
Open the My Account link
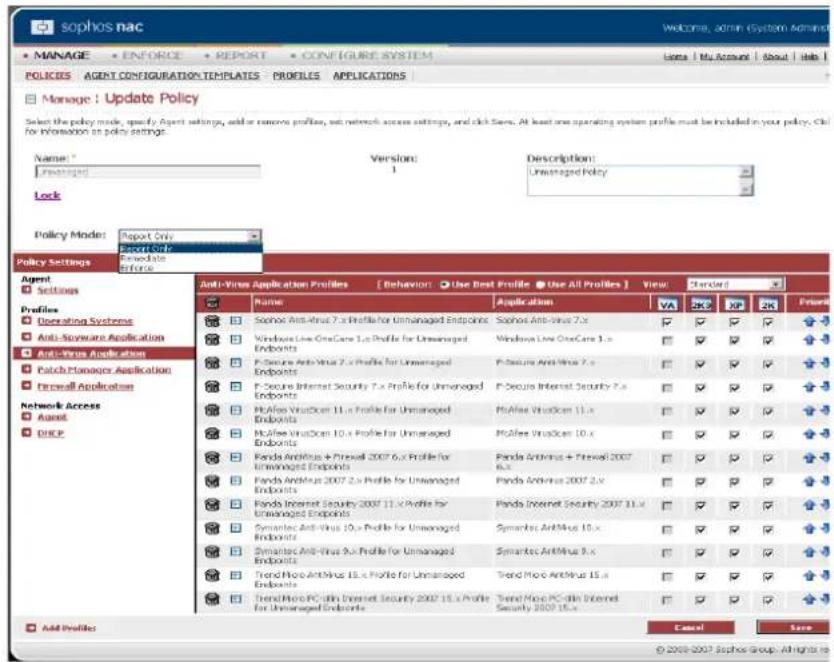724,56
